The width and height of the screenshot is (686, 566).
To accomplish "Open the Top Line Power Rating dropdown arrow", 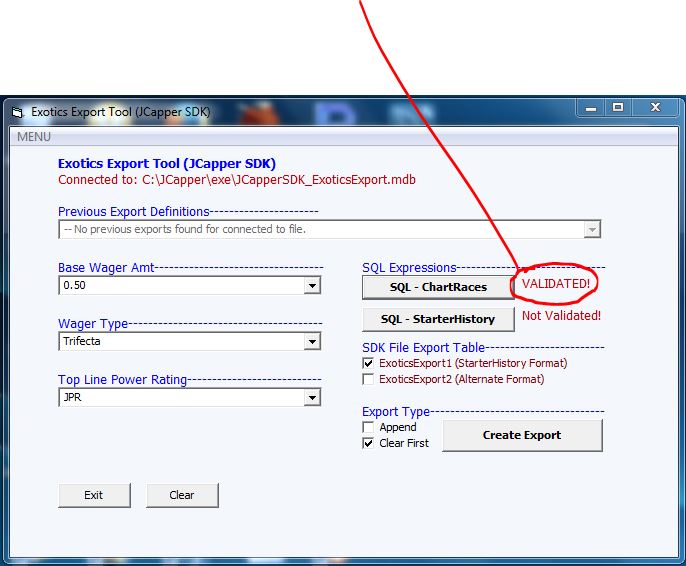I will click(312, 398).
